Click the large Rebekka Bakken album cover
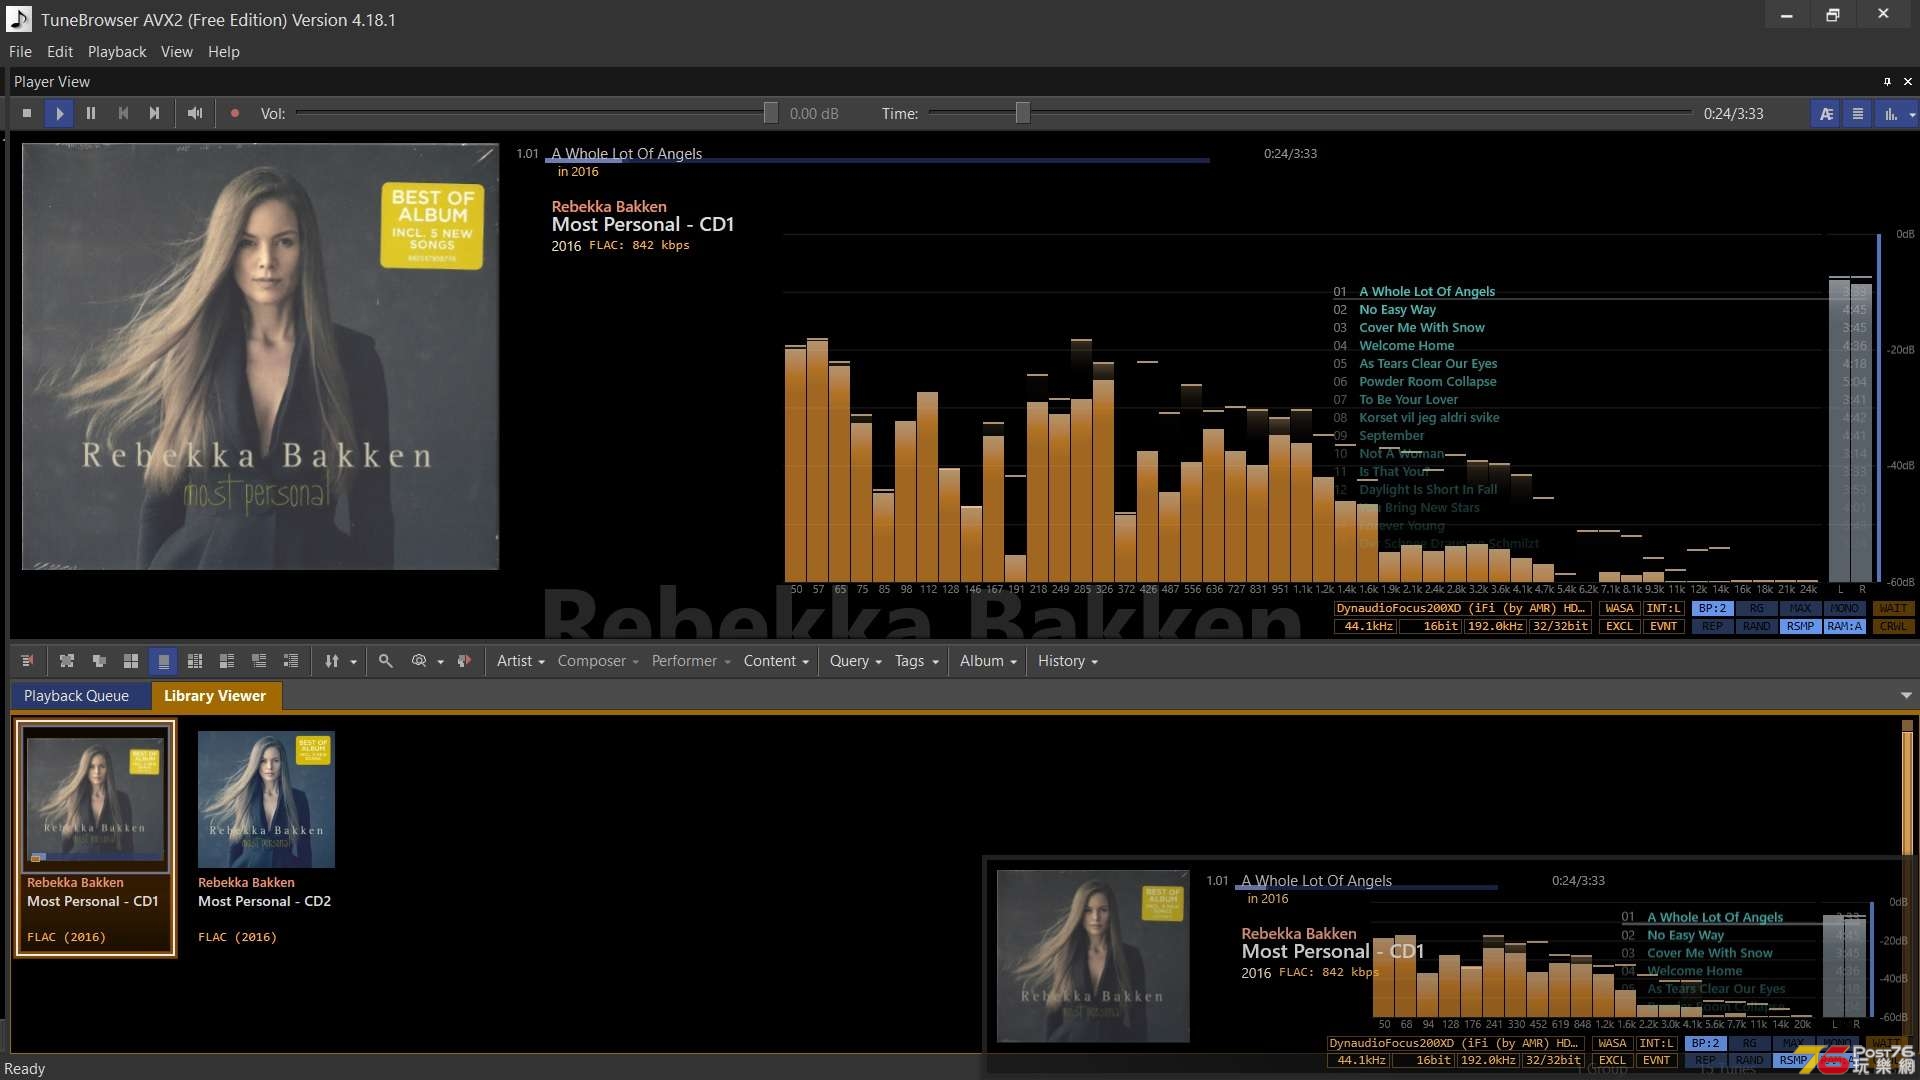 click(x=260, y=356)
